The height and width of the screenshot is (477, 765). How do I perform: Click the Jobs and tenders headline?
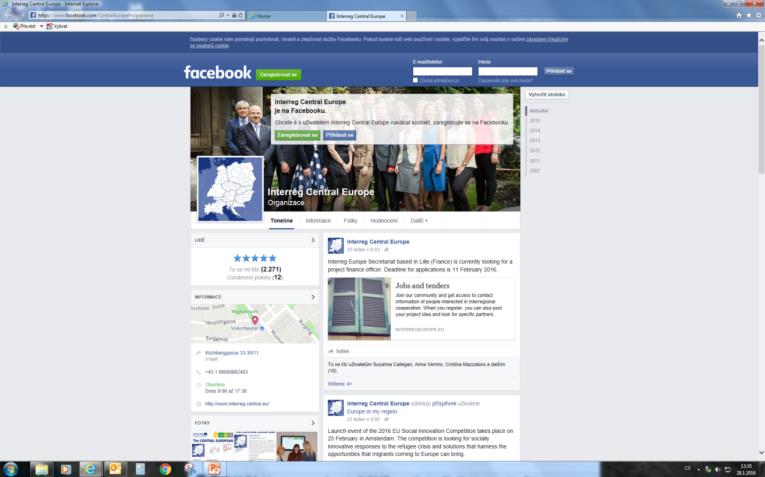point(423,286)
